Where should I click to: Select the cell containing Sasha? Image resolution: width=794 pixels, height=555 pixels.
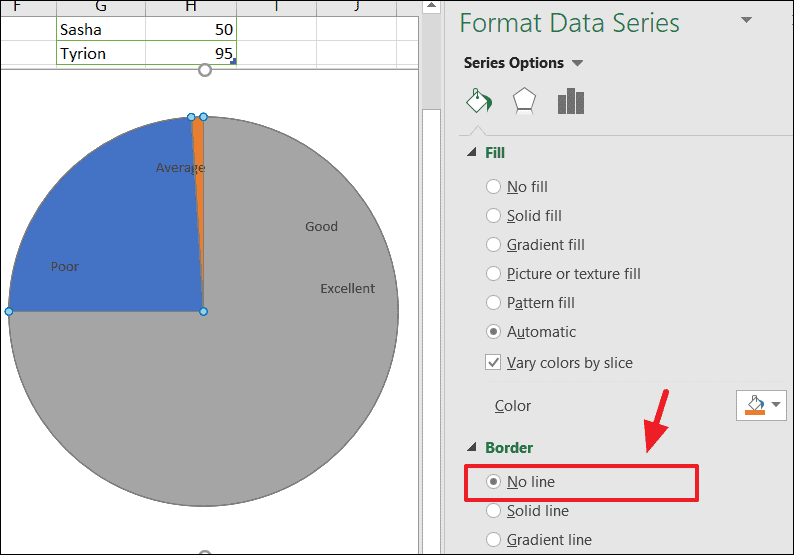101,29
